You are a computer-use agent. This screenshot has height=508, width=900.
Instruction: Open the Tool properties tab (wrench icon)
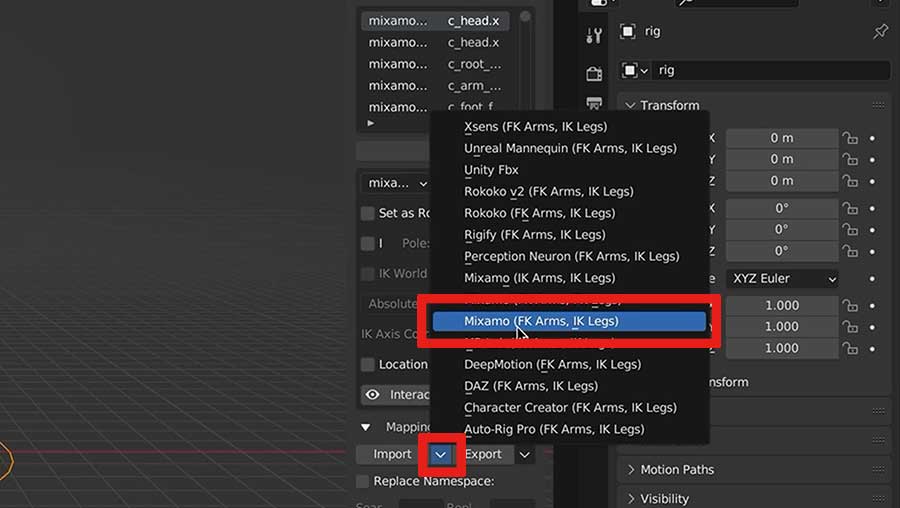point(594,36)
